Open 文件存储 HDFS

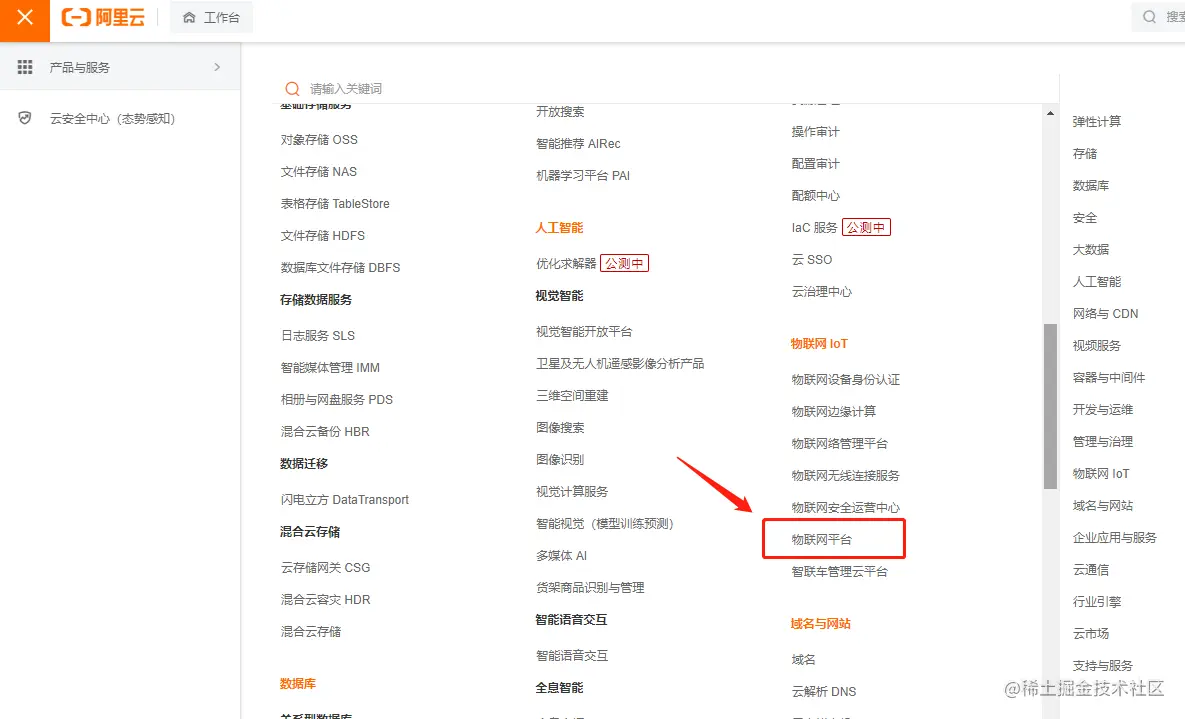(323, 236)
